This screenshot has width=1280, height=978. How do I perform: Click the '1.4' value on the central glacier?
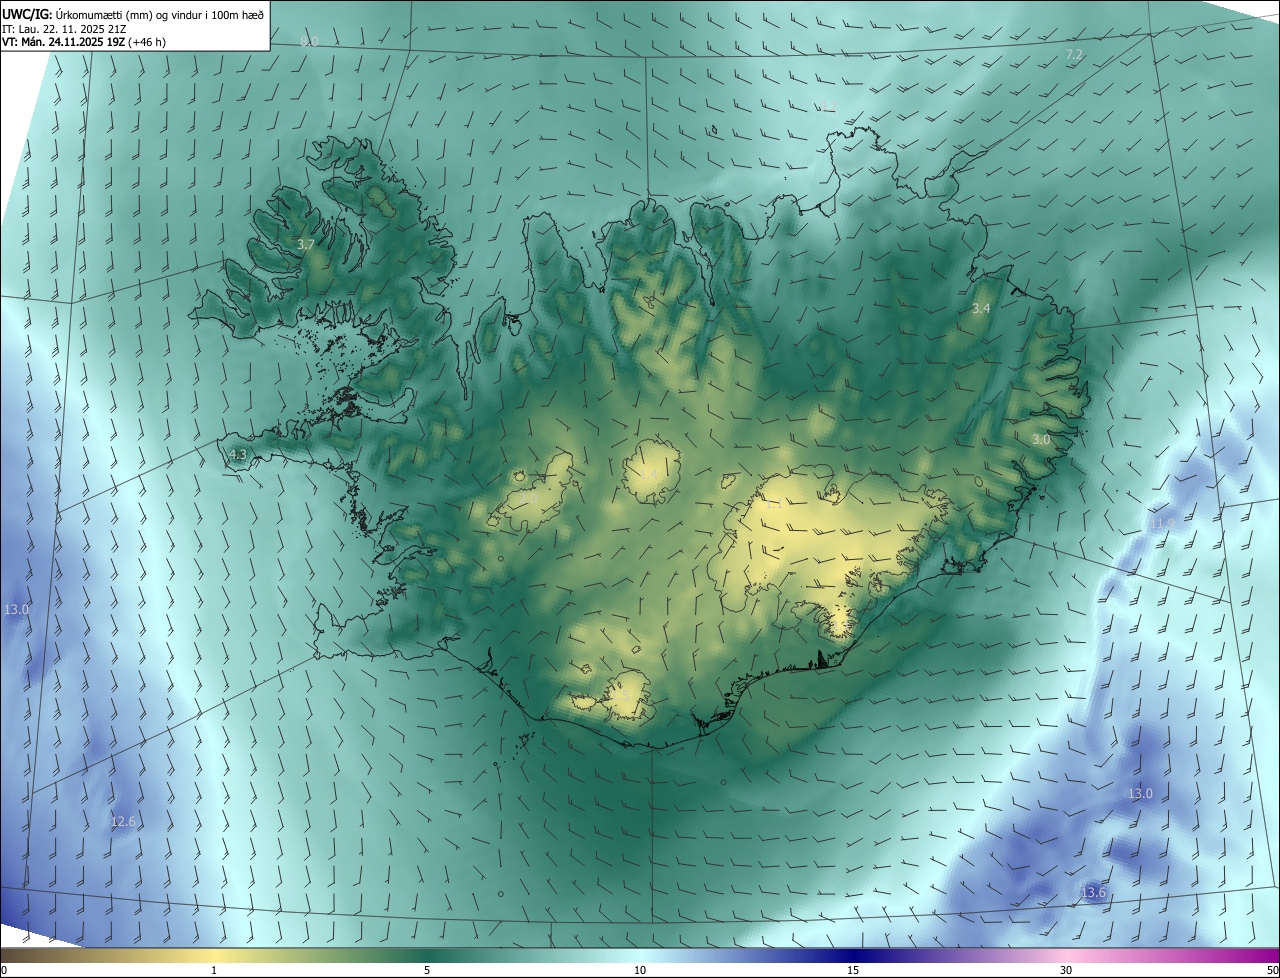point(649,473)
